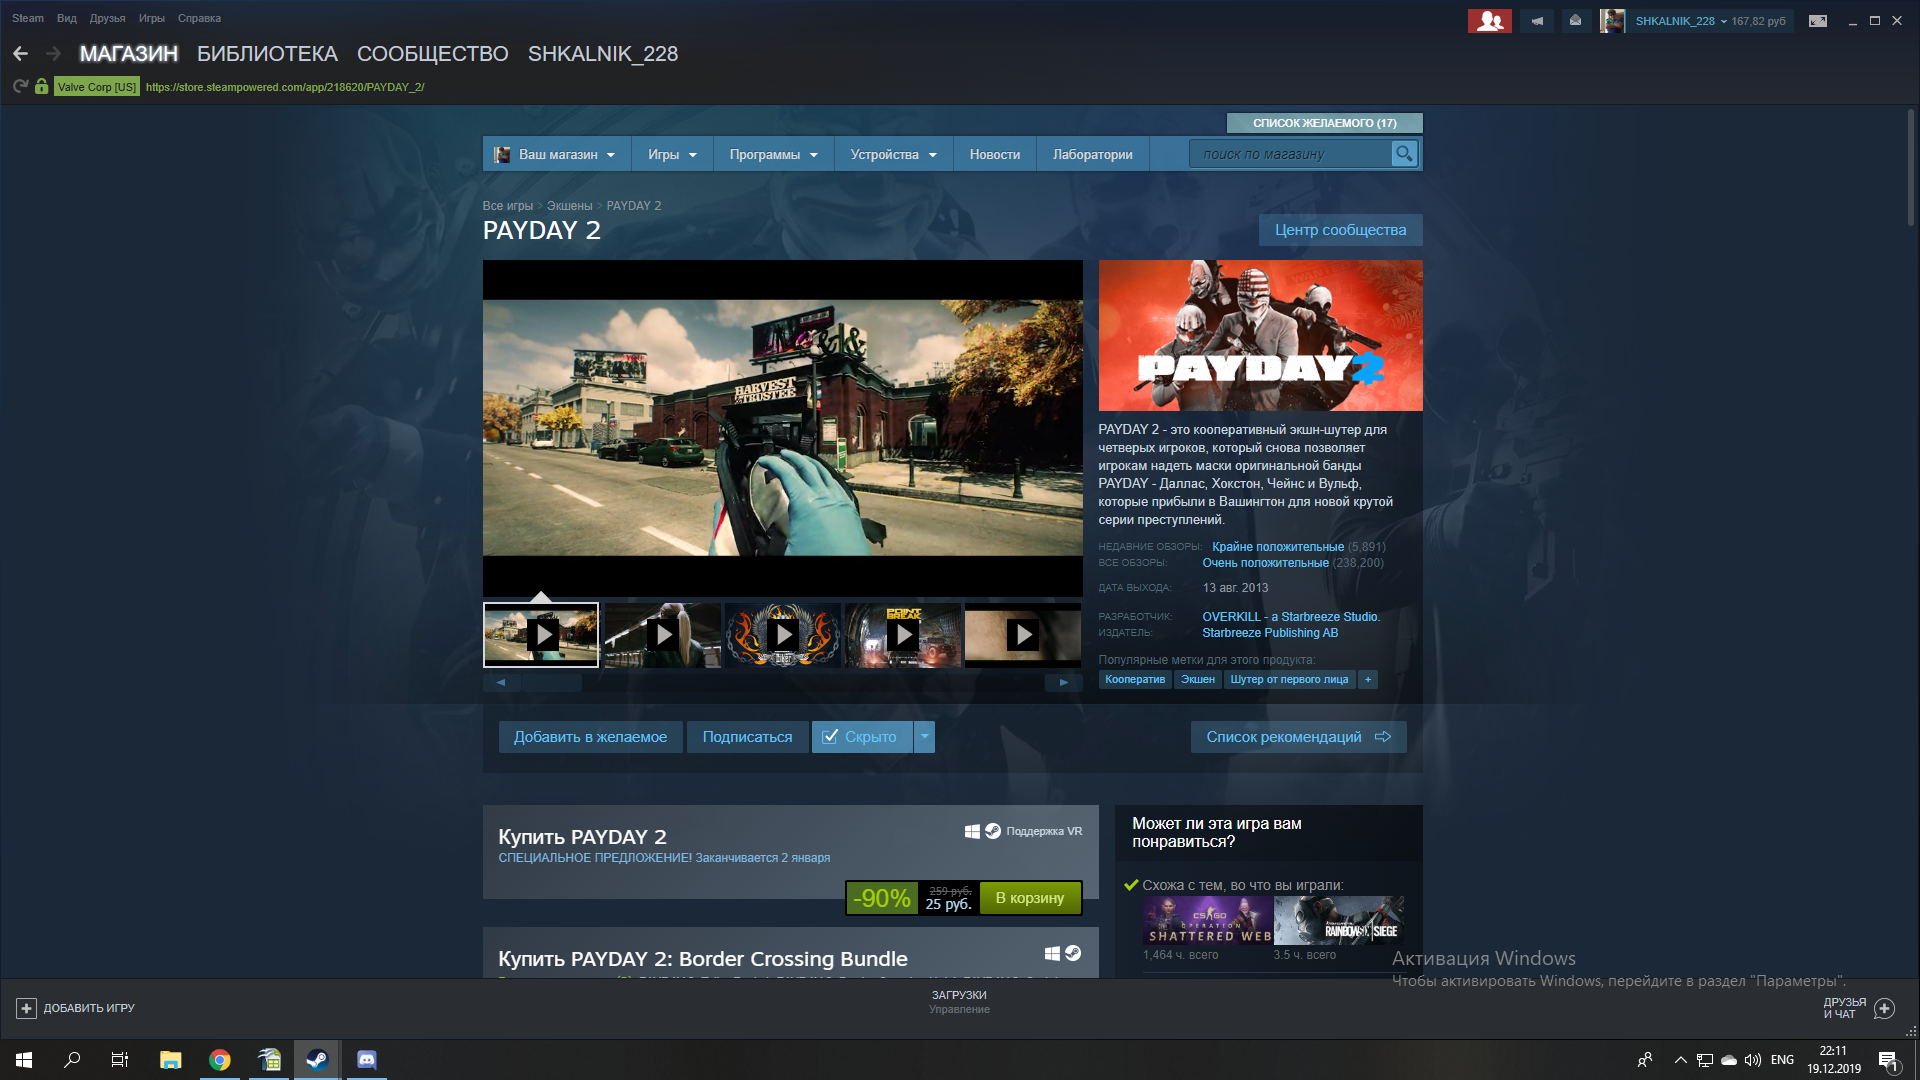Open the announcements megaphone icon
Image resolution: width=1920 pixels, height=1080 pixels.
(1537, 21)
